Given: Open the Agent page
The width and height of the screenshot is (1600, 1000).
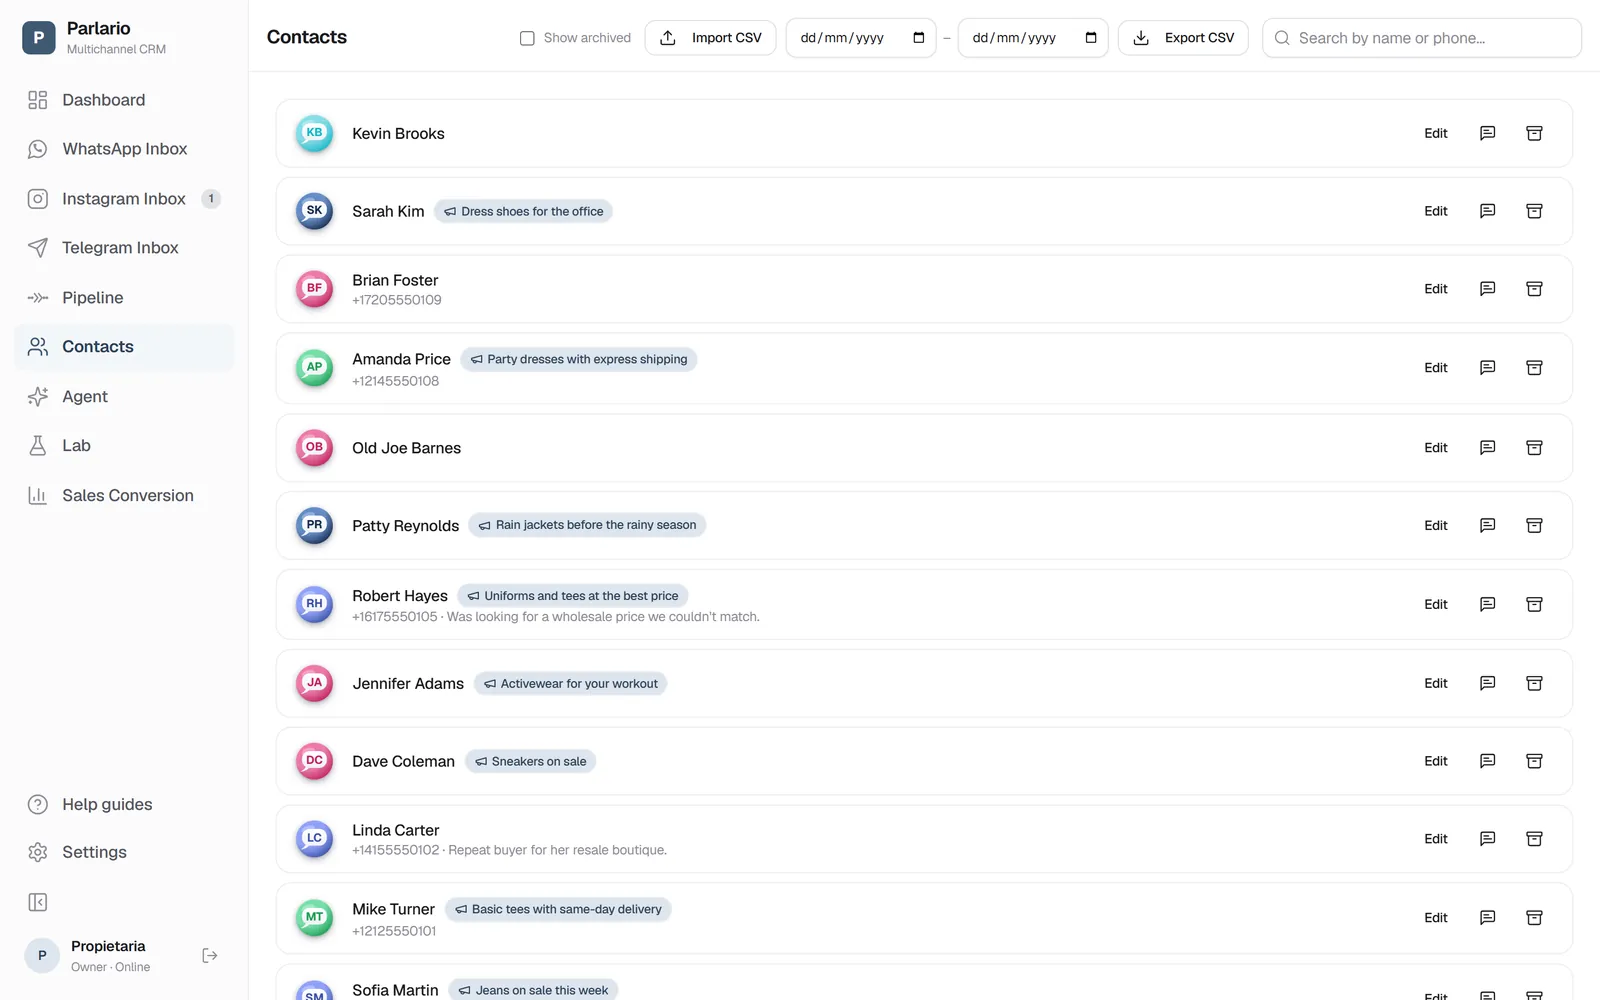Looking at the screenshot, I should coord(124,397).
